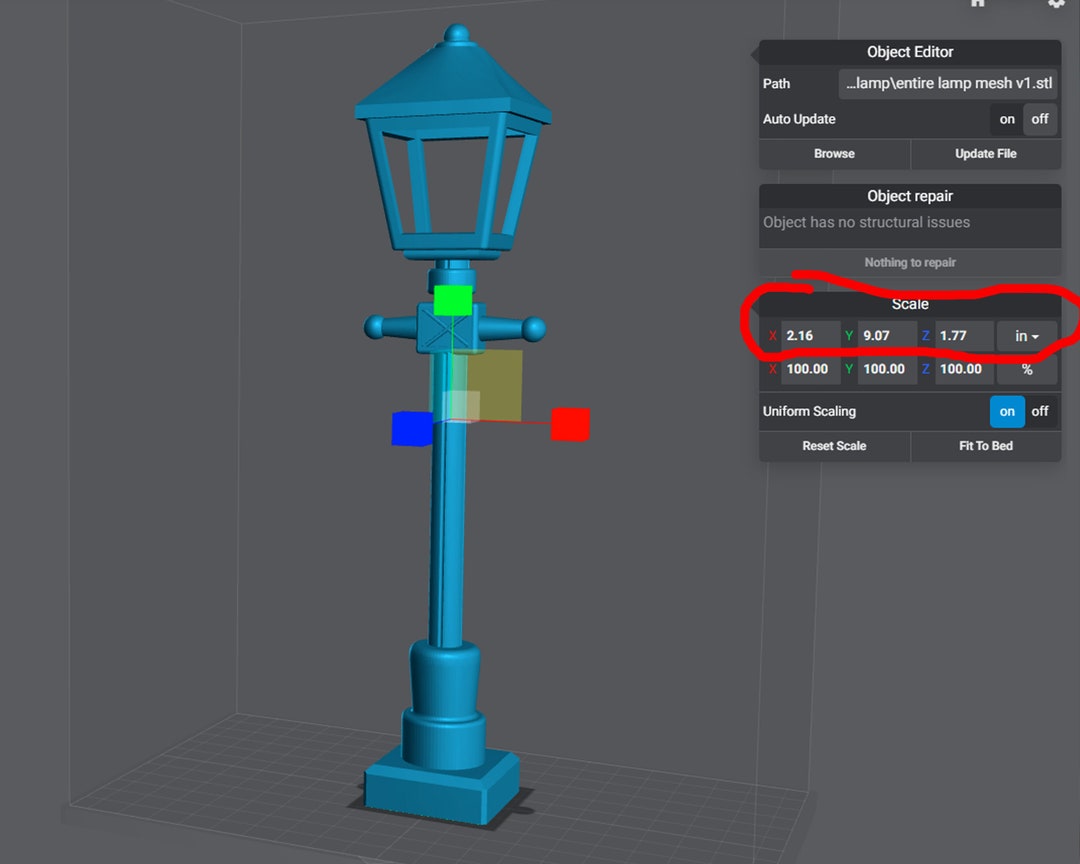Collapse the Object repair panel header
Screen dimensions: 1080x864
click(x=910, y=195)
